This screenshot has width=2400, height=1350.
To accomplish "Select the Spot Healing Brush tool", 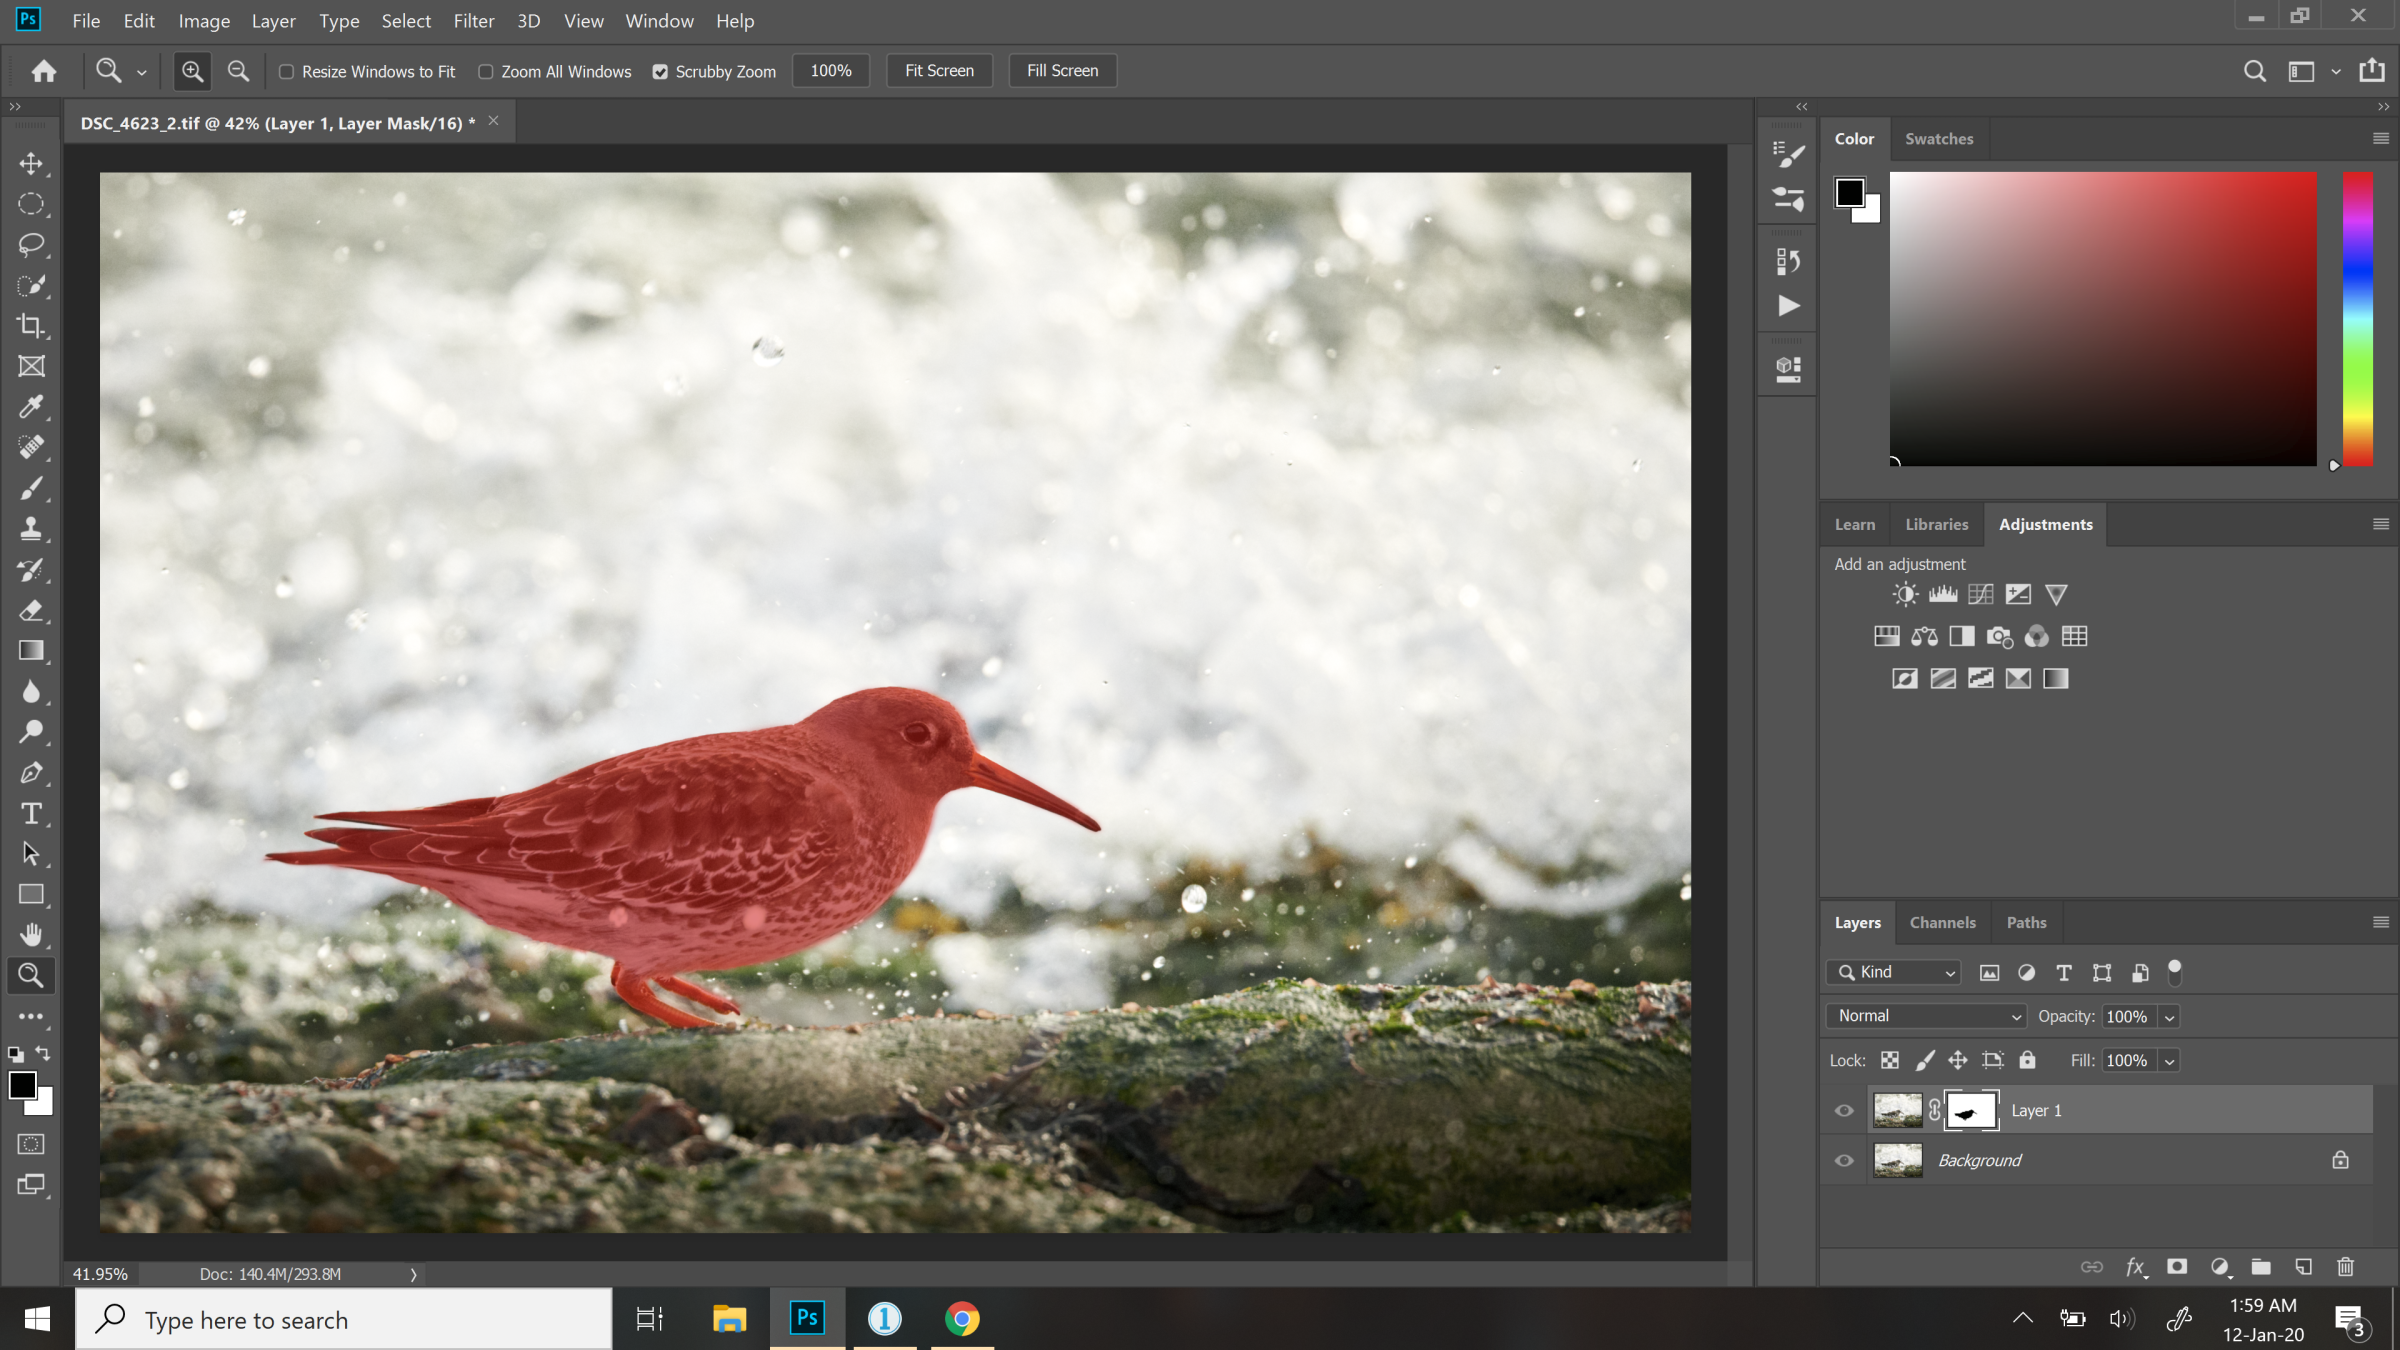I will coord(31,448).
